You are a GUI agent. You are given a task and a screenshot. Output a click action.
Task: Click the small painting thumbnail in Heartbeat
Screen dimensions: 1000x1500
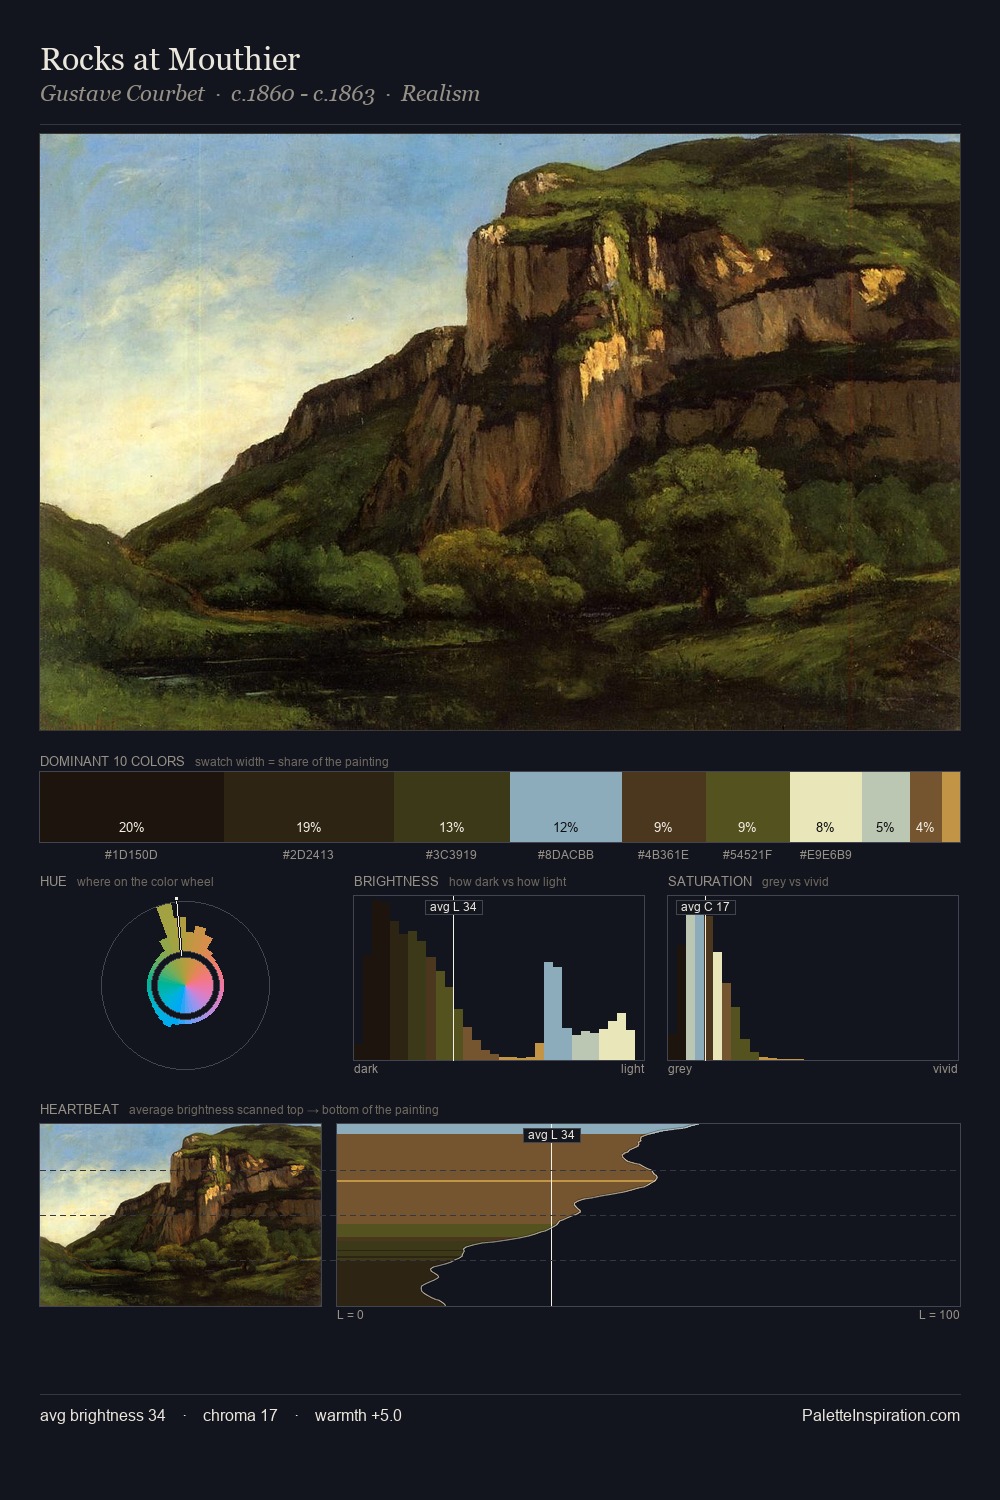pyautogui.click(x=181, y=1215)
